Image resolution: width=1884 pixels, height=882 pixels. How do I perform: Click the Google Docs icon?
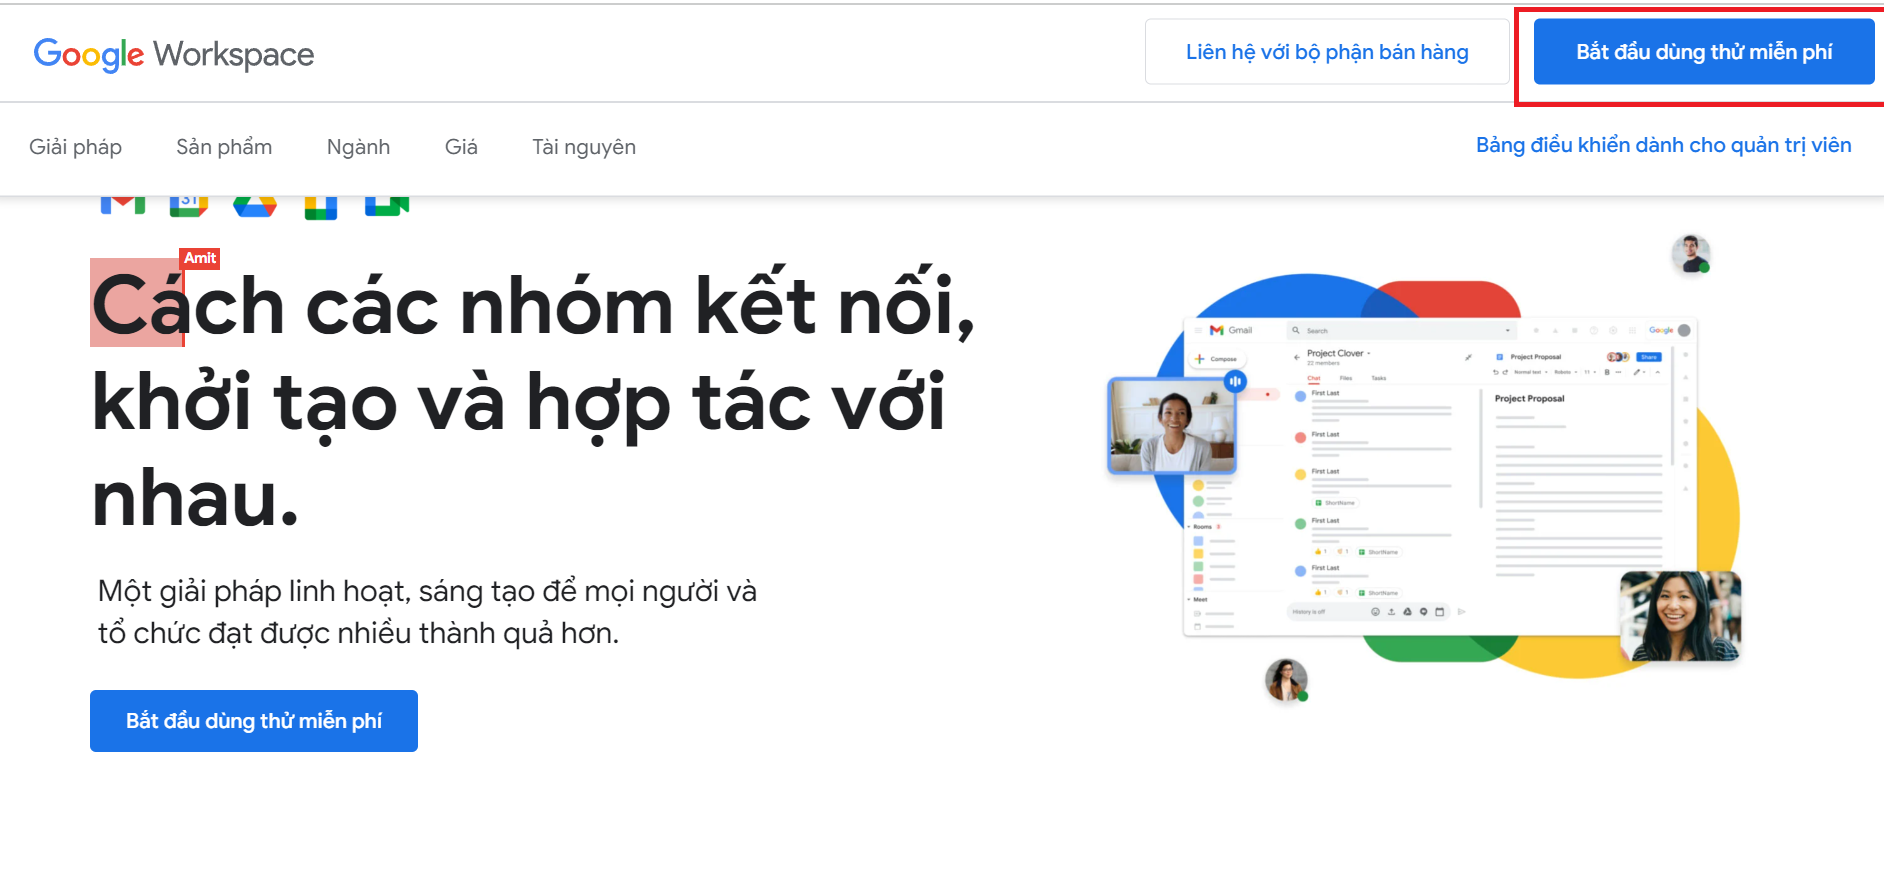pos(320,207)
